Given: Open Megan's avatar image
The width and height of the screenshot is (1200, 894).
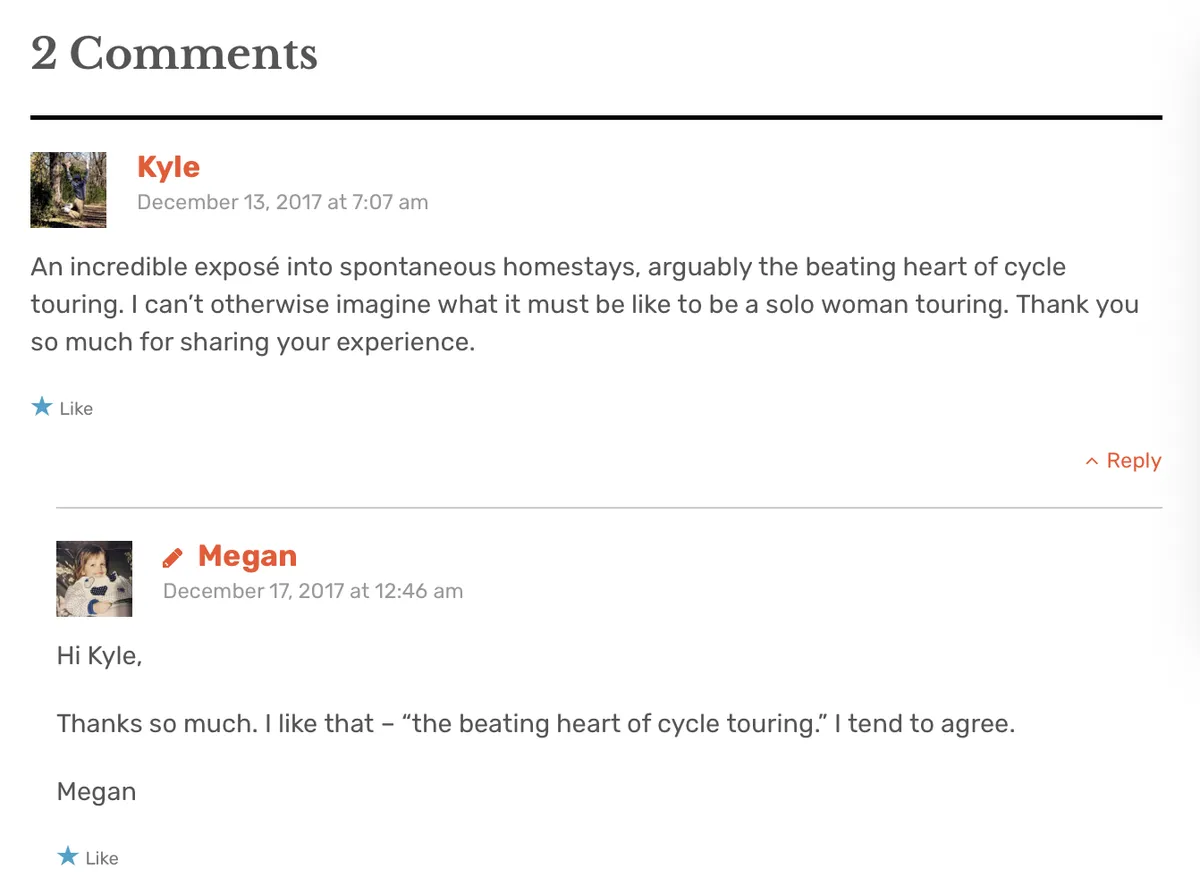Looking at the screenshot, I should coord(94,578).
